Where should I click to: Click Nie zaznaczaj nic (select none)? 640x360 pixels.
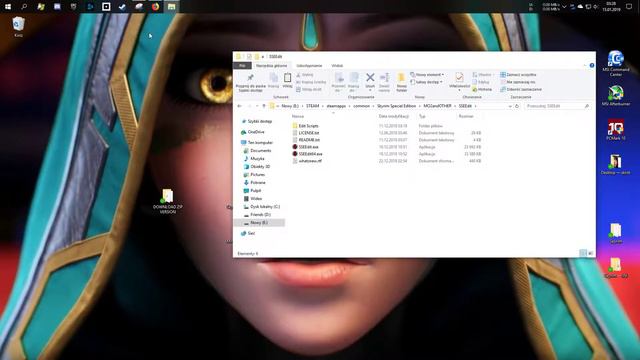pos(518,82)
